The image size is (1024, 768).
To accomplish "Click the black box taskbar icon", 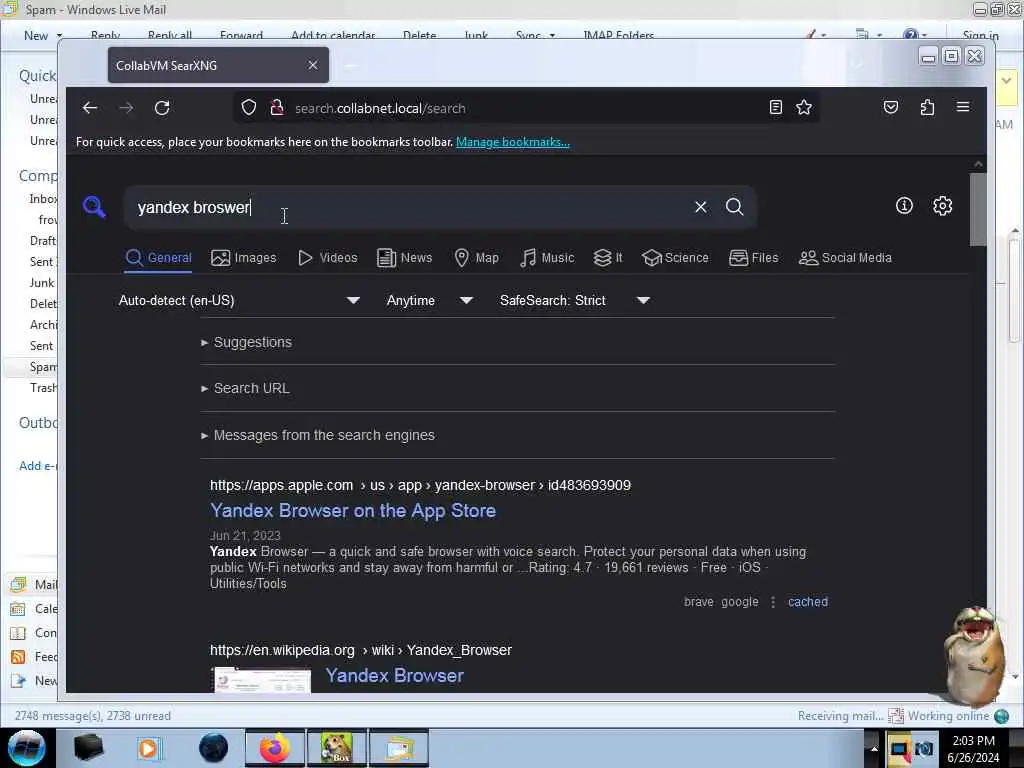I will 89,748.
